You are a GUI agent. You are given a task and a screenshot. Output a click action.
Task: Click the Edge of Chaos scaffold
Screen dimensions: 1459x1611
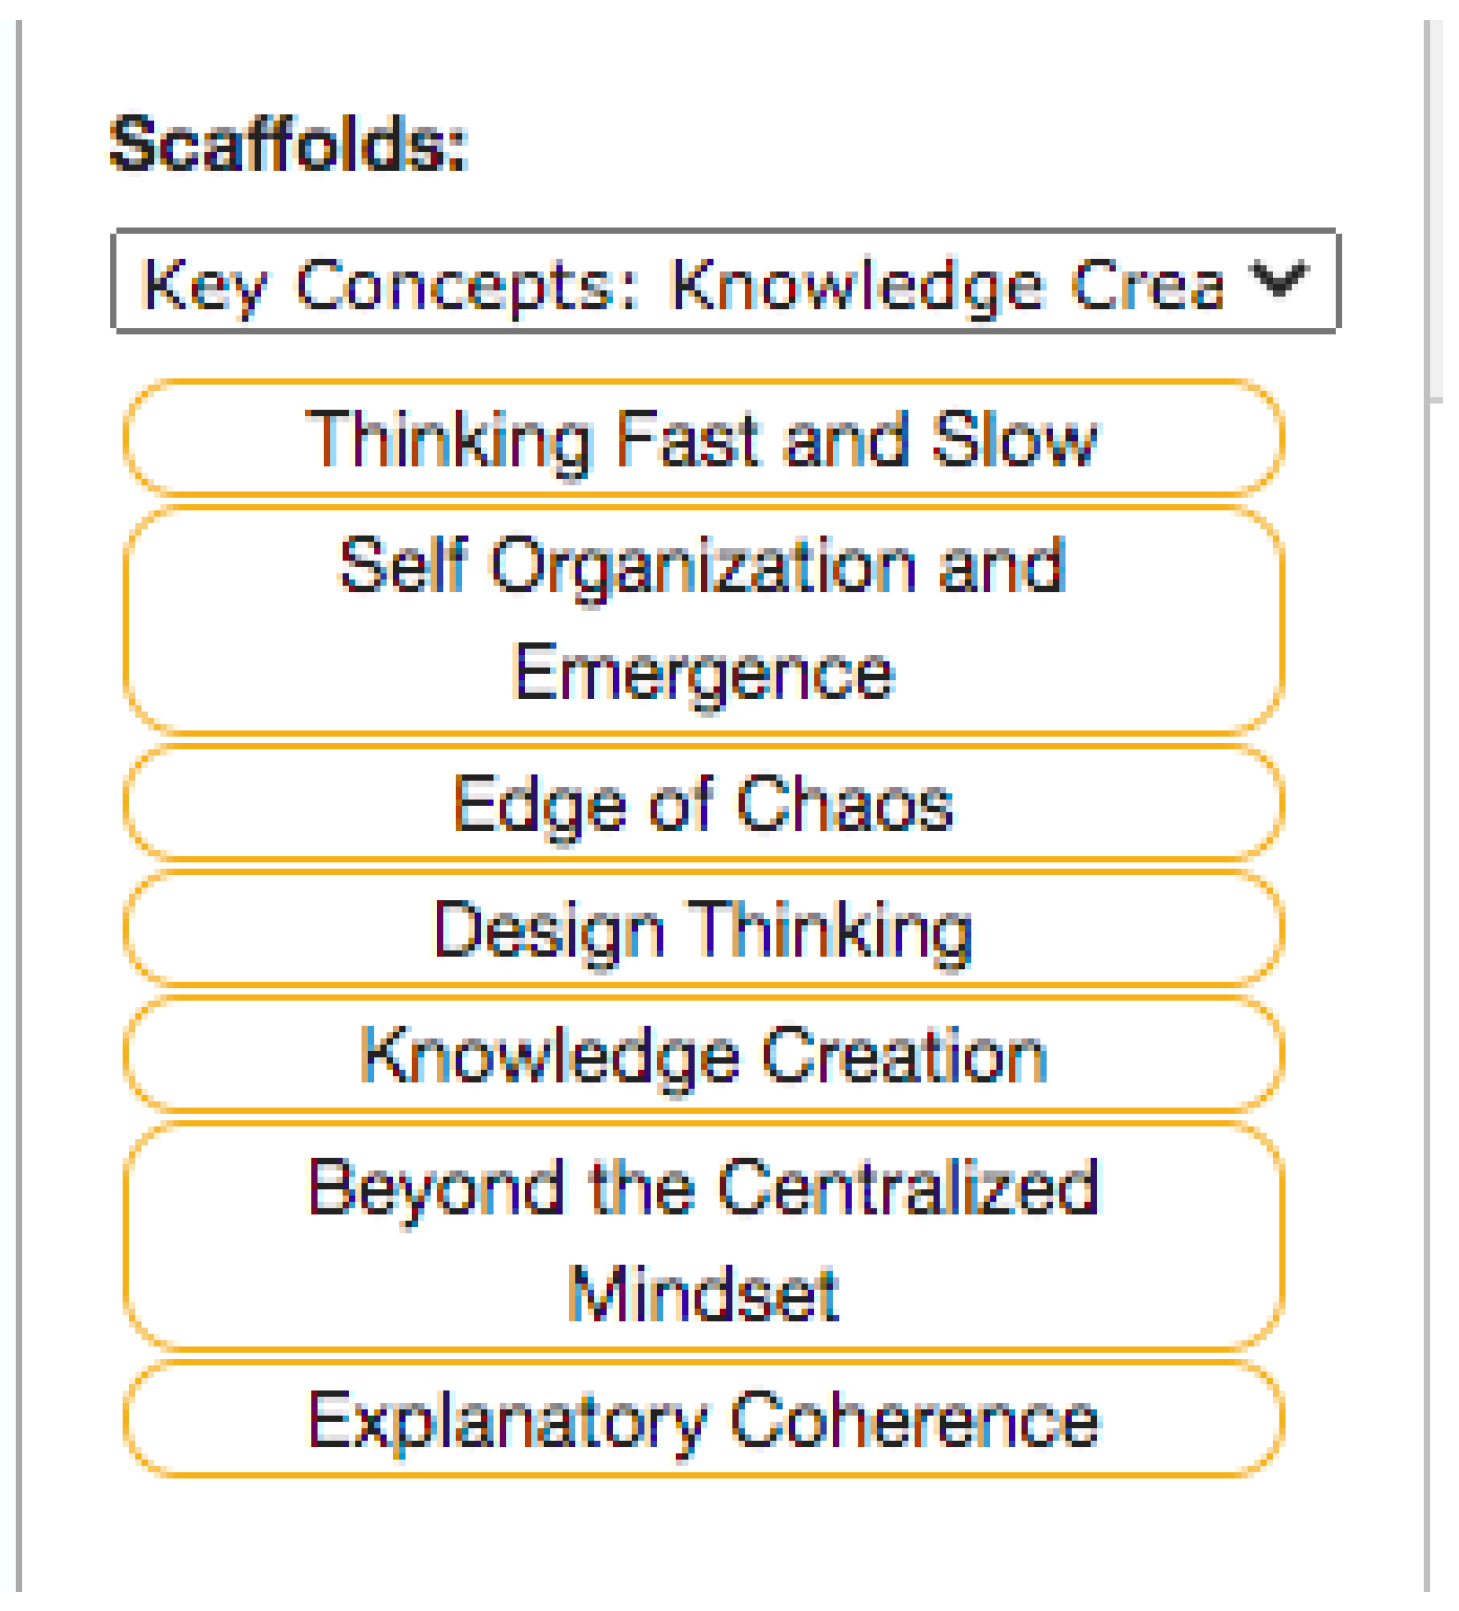[703, 803]
